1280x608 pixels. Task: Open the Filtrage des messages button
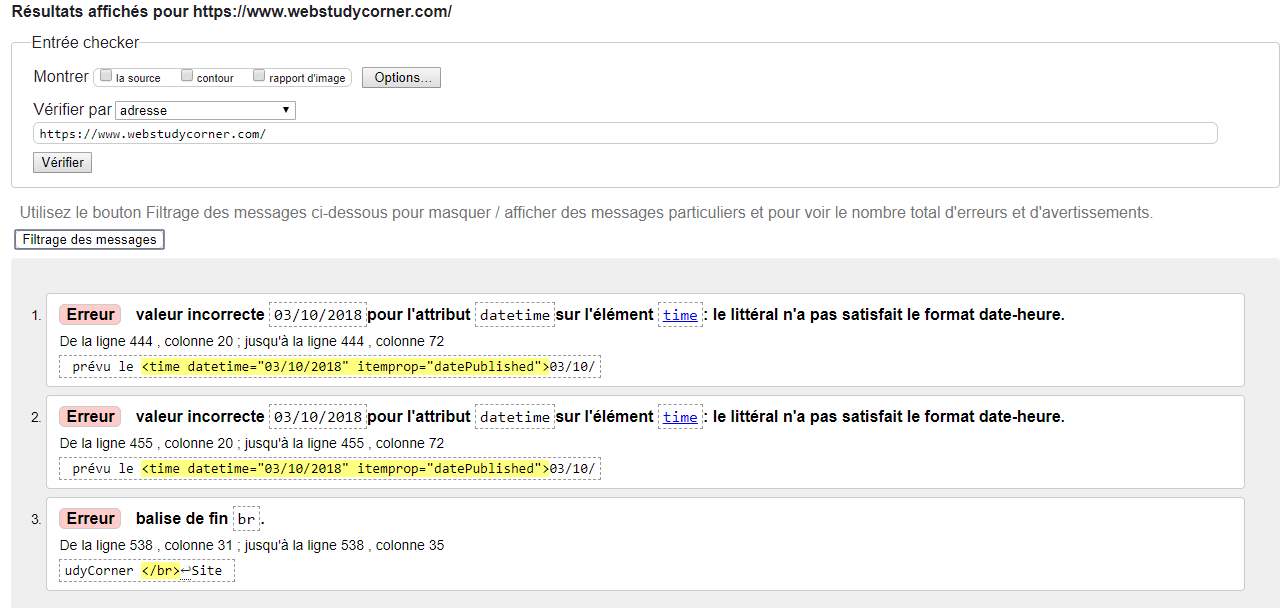(x=90, y=240)
